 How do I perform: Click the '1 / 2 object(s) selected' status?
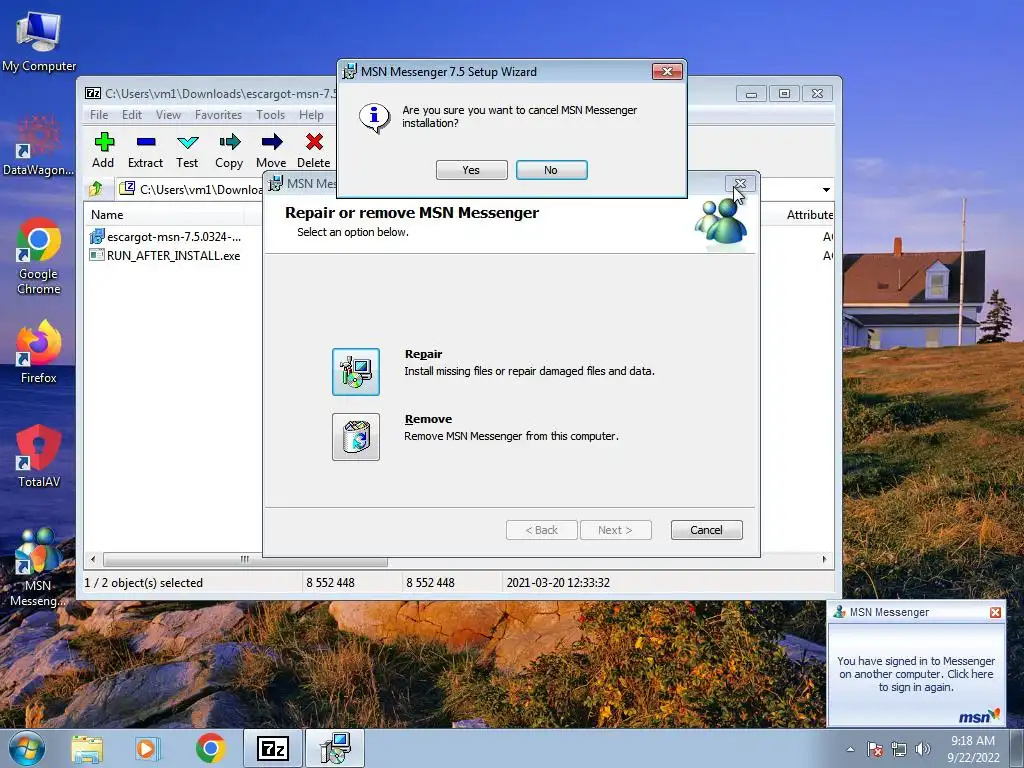[144, 583]
